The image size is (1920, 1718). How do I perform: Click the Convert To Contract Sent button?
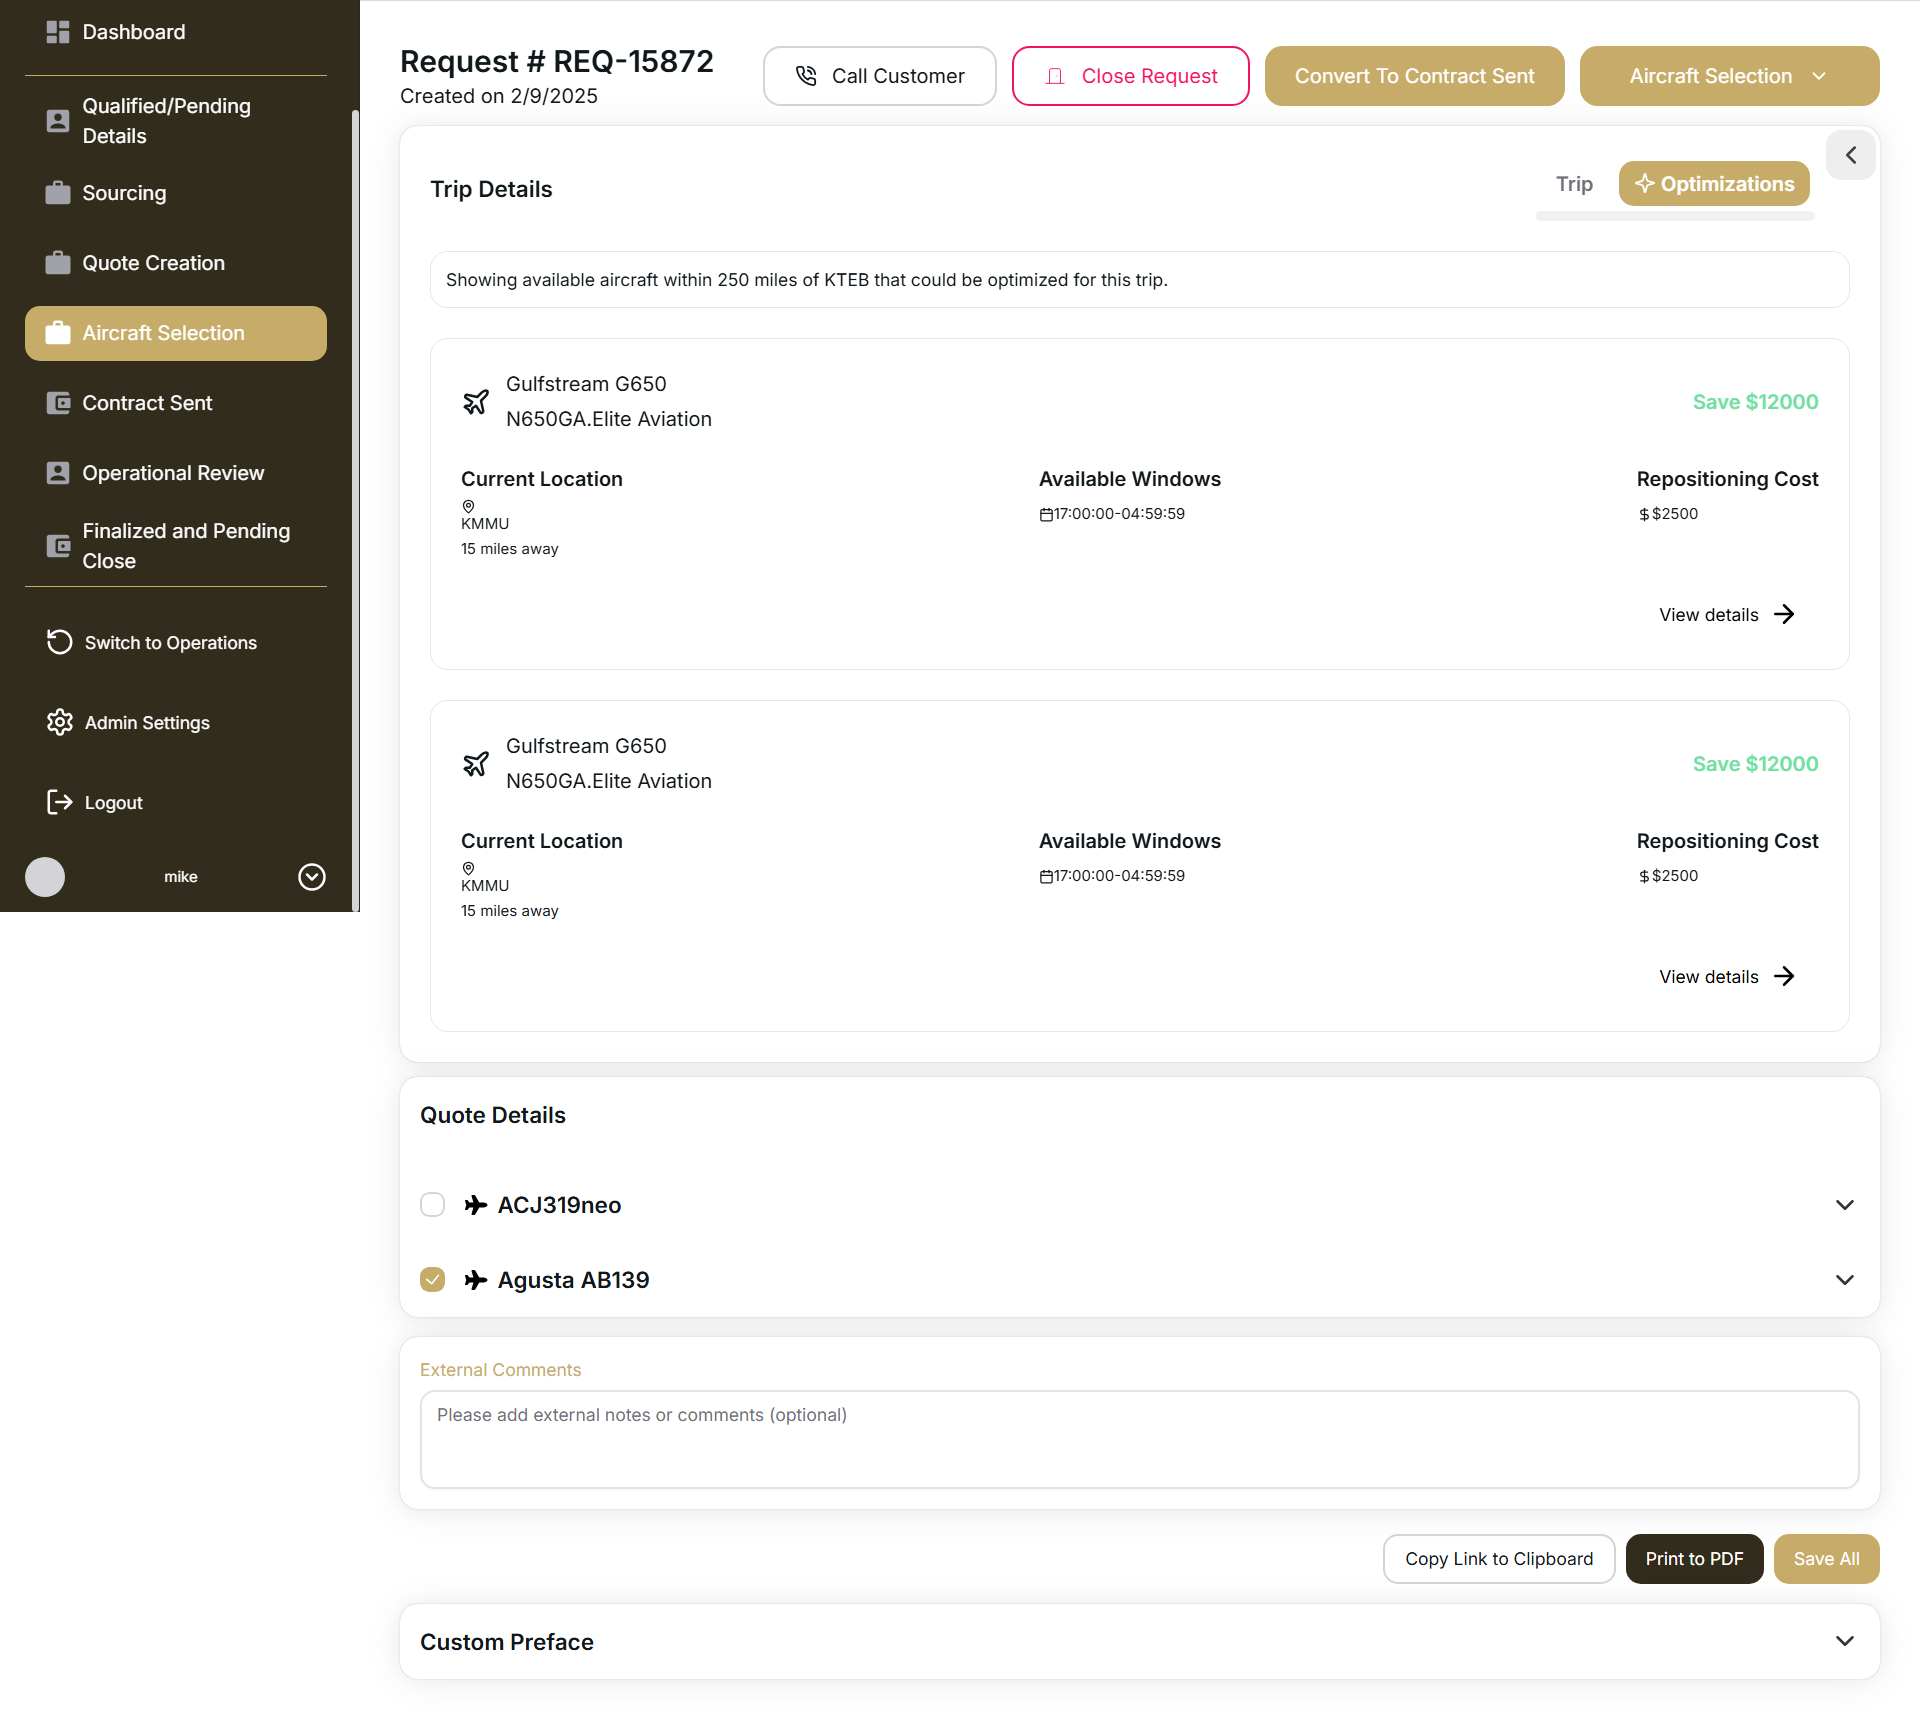coord(1414,75)
